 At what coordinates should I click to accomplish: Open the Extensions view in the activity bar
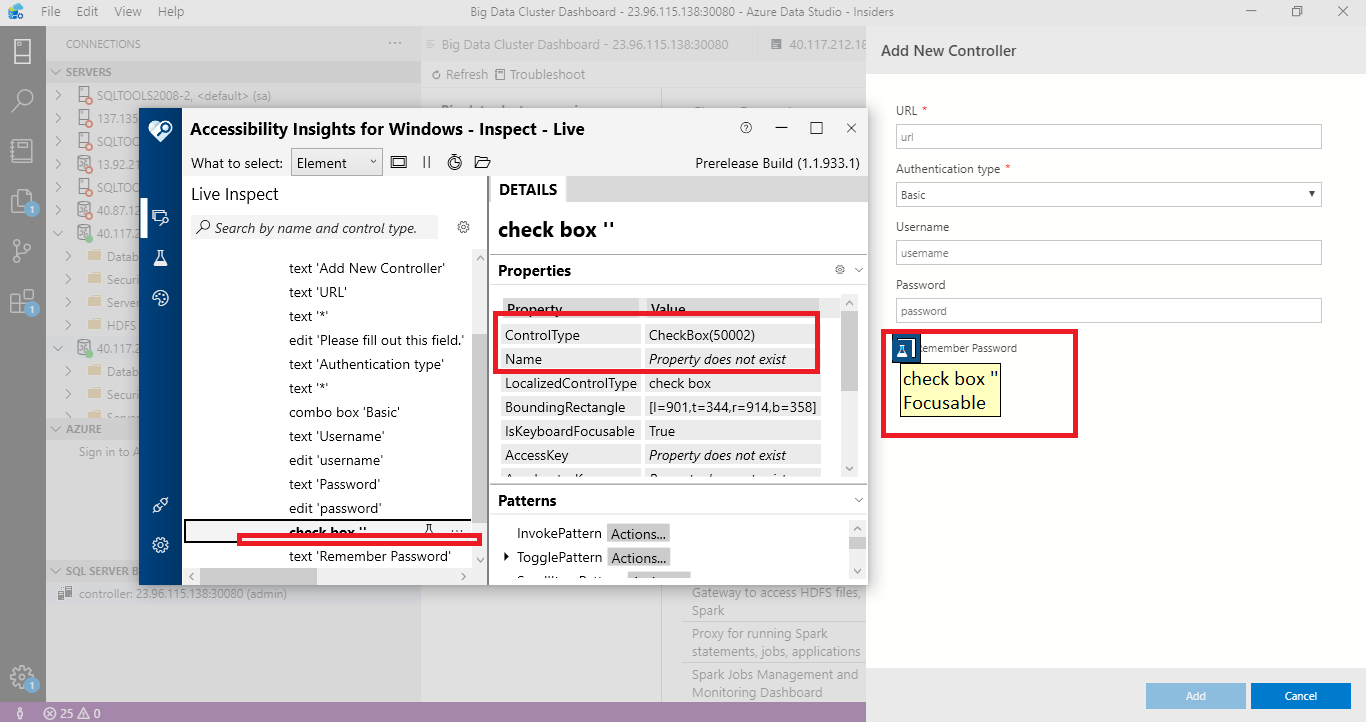(23, 299)
